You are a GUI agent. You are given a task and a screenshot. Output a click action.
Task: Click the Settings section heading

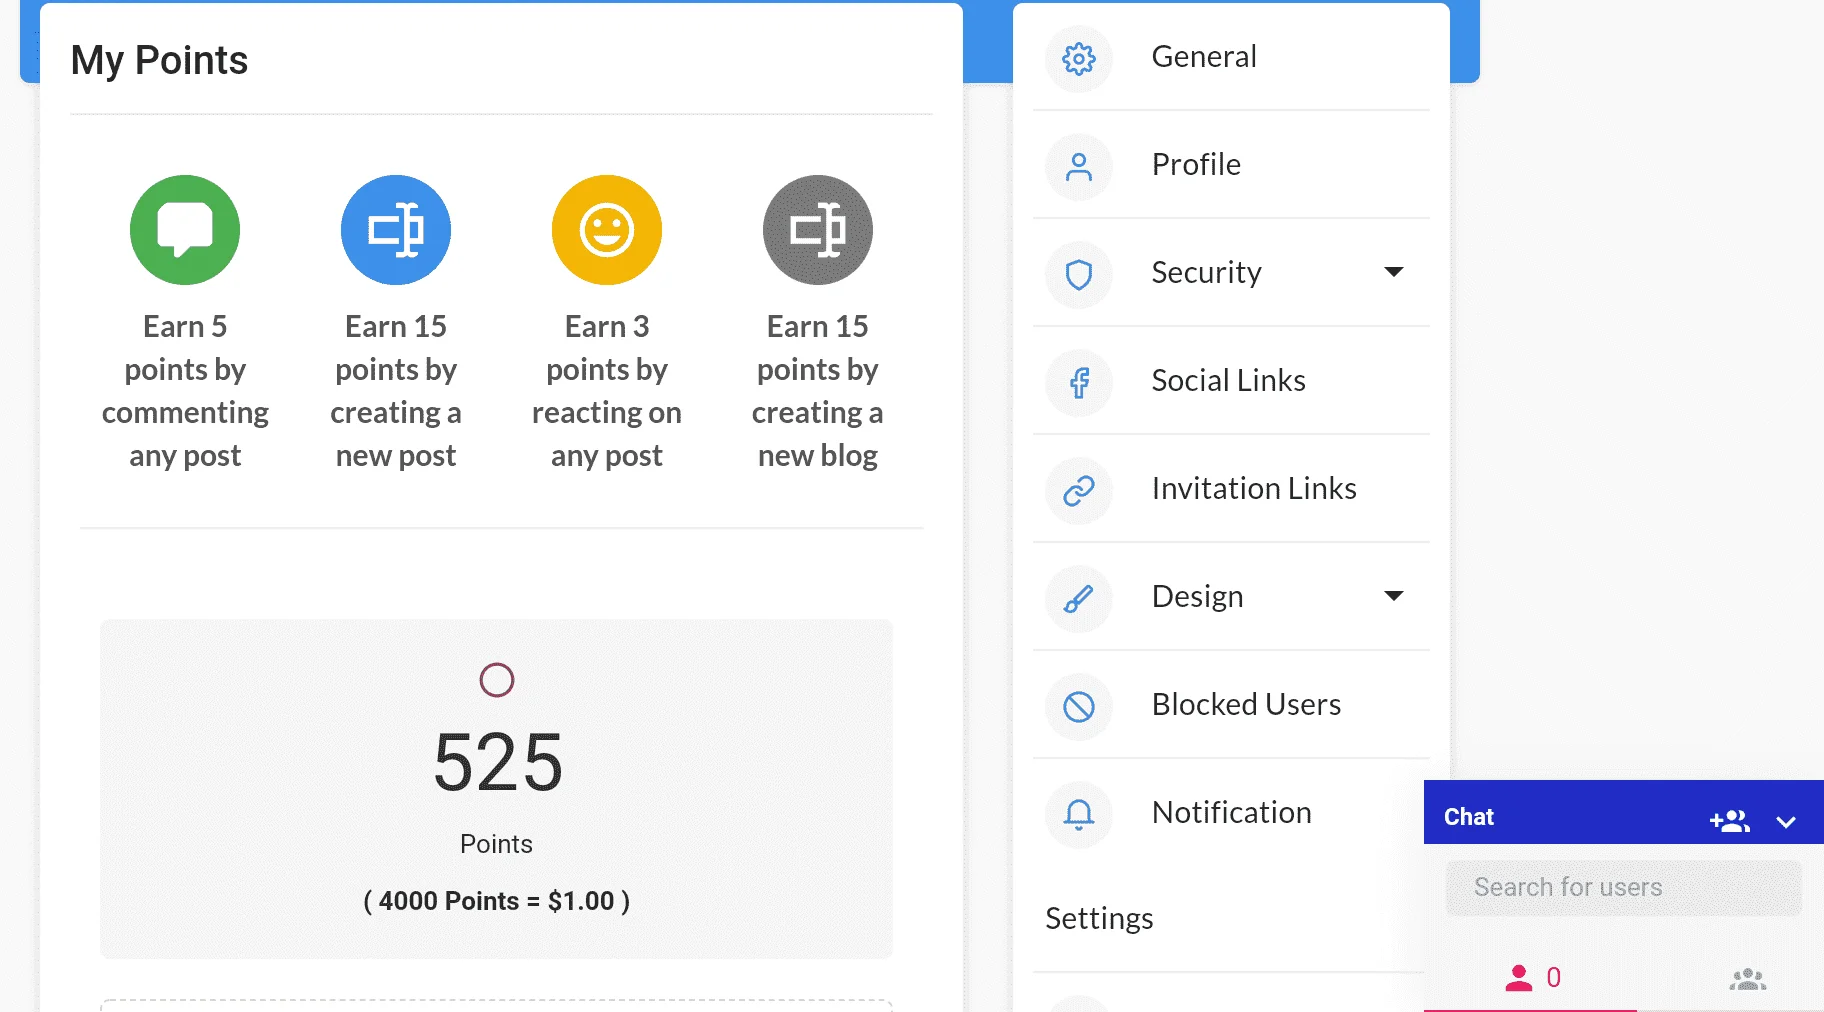[1099, 919]
